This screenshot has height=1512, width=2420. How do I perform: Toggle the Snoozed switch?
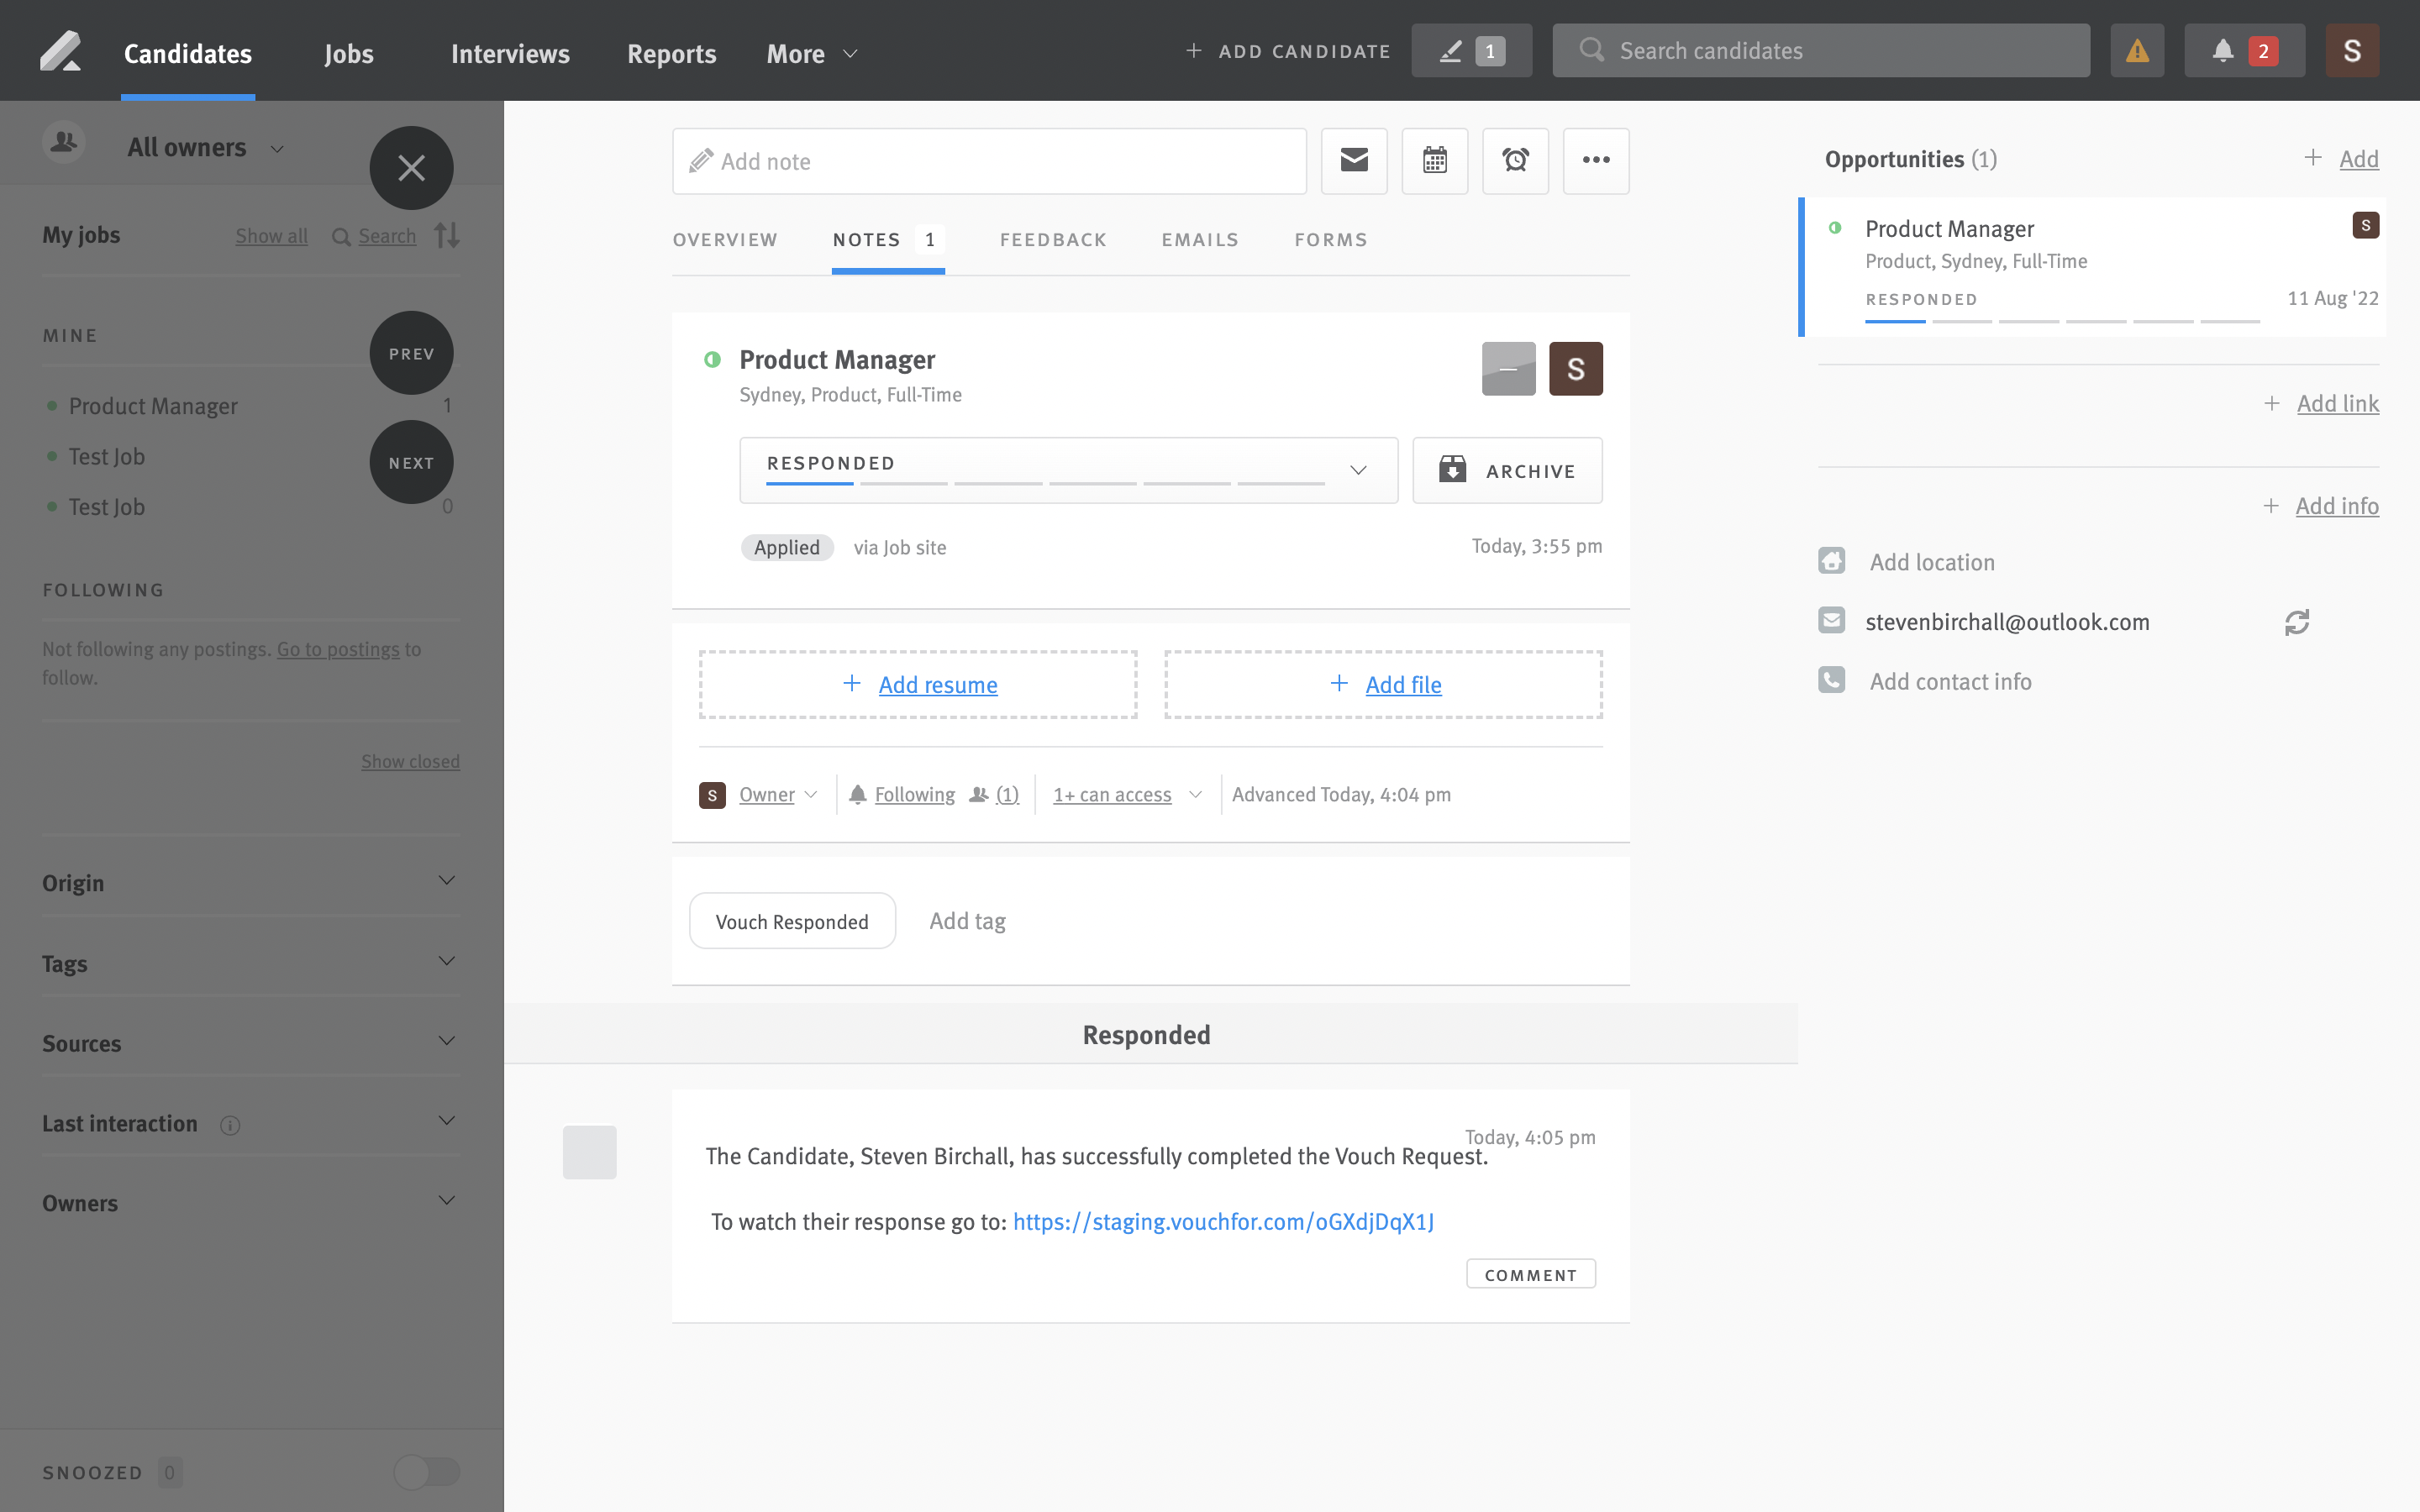tap(427, 1471)
